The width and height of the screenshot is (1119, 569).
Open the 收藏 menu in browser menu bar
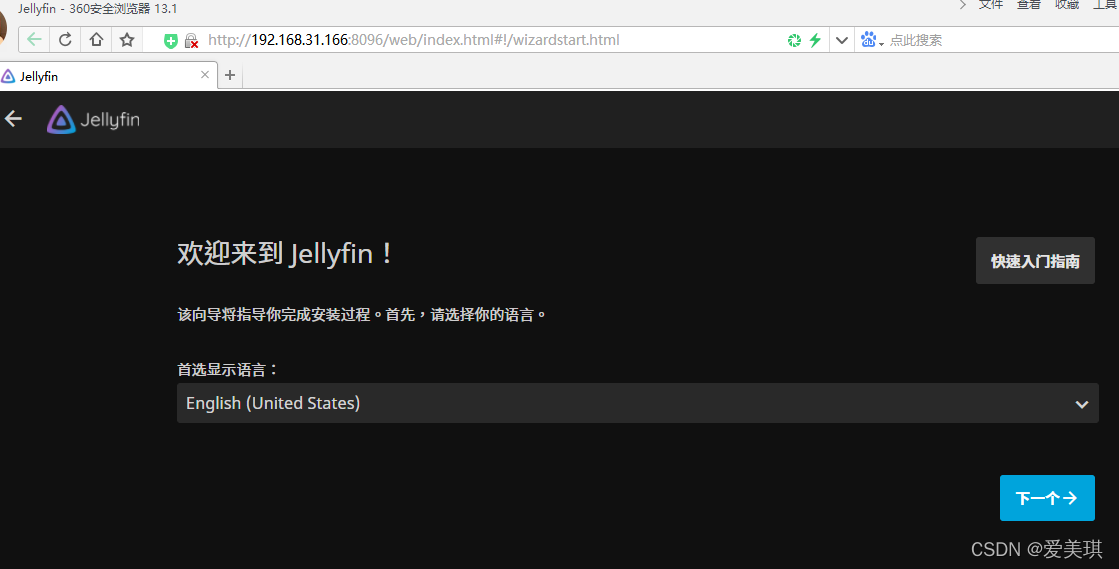click(x=1067, y=5)
